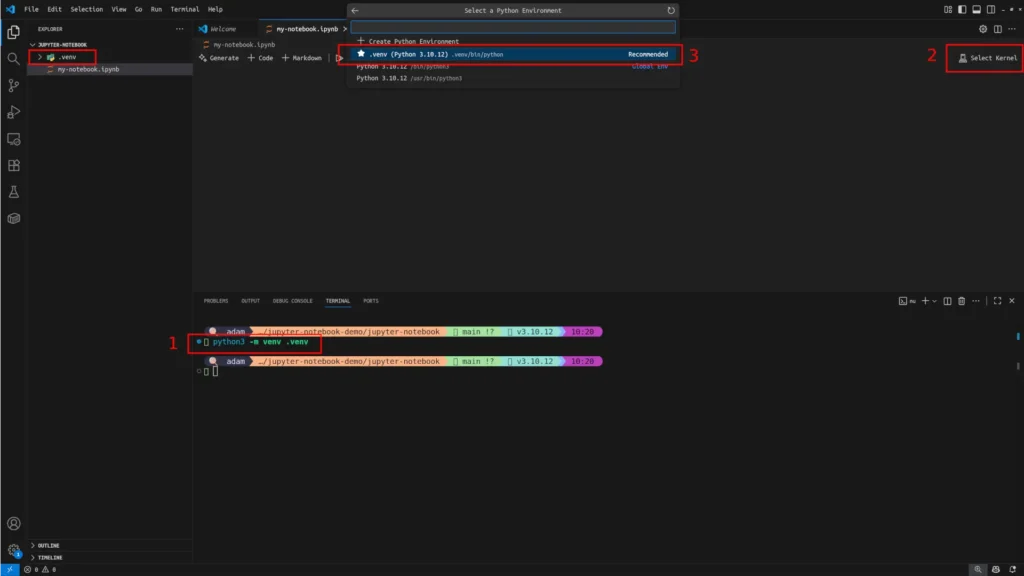Refresh the Python environment list
Image resolution: width=1024 pixels, height=576 pixels.
671,10
